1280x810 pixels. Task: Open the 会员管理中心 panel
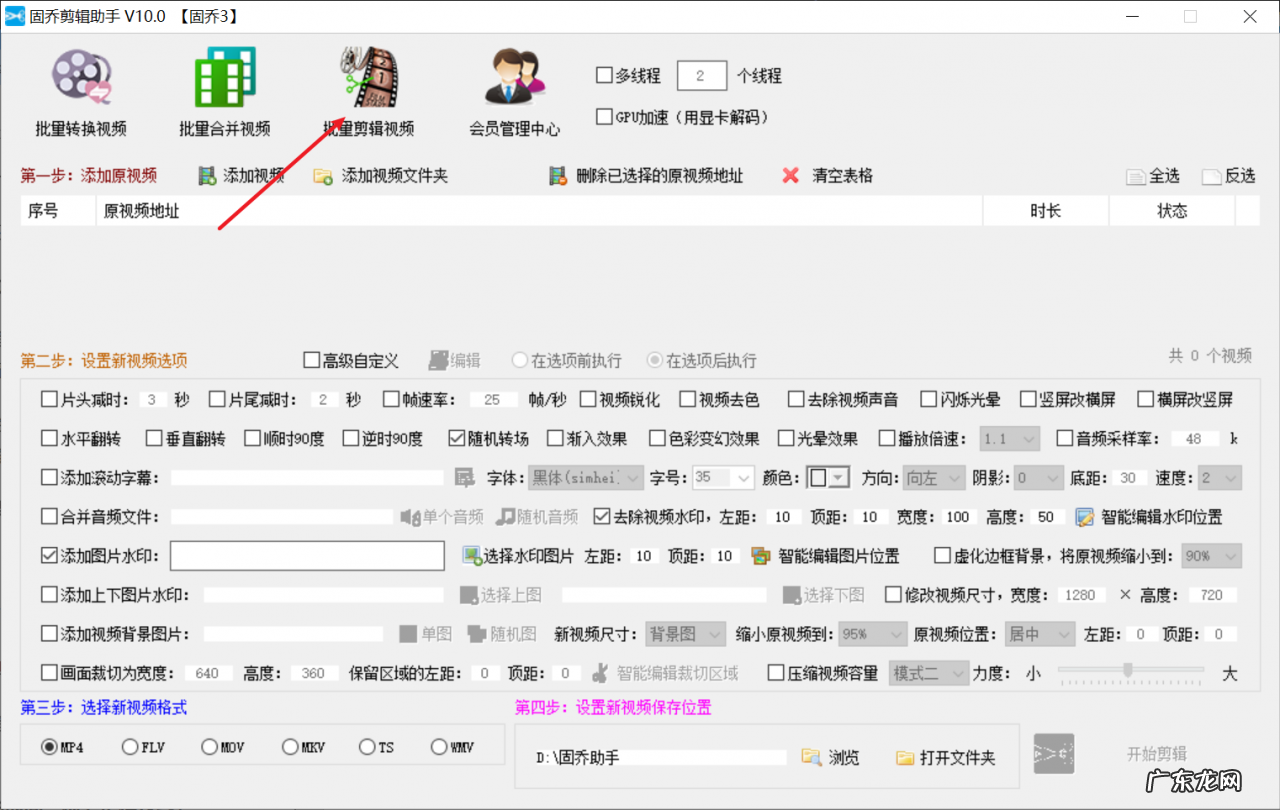(x=513, y=90)
